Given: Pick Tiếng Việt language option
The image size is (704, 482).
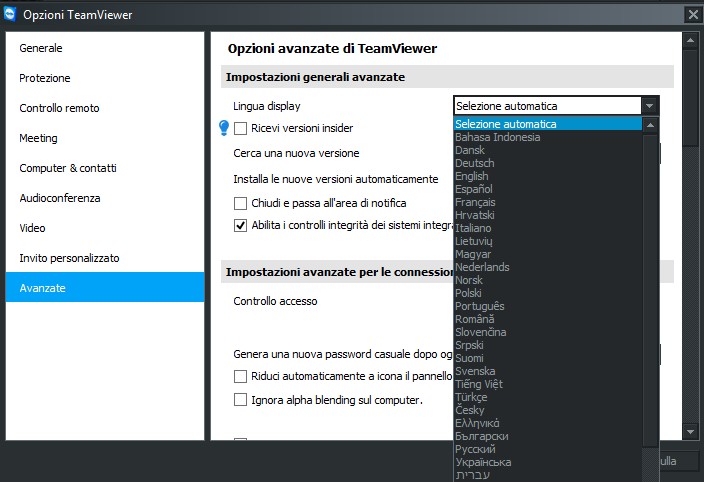Looking at the screenshot, I should click(548, 384).
